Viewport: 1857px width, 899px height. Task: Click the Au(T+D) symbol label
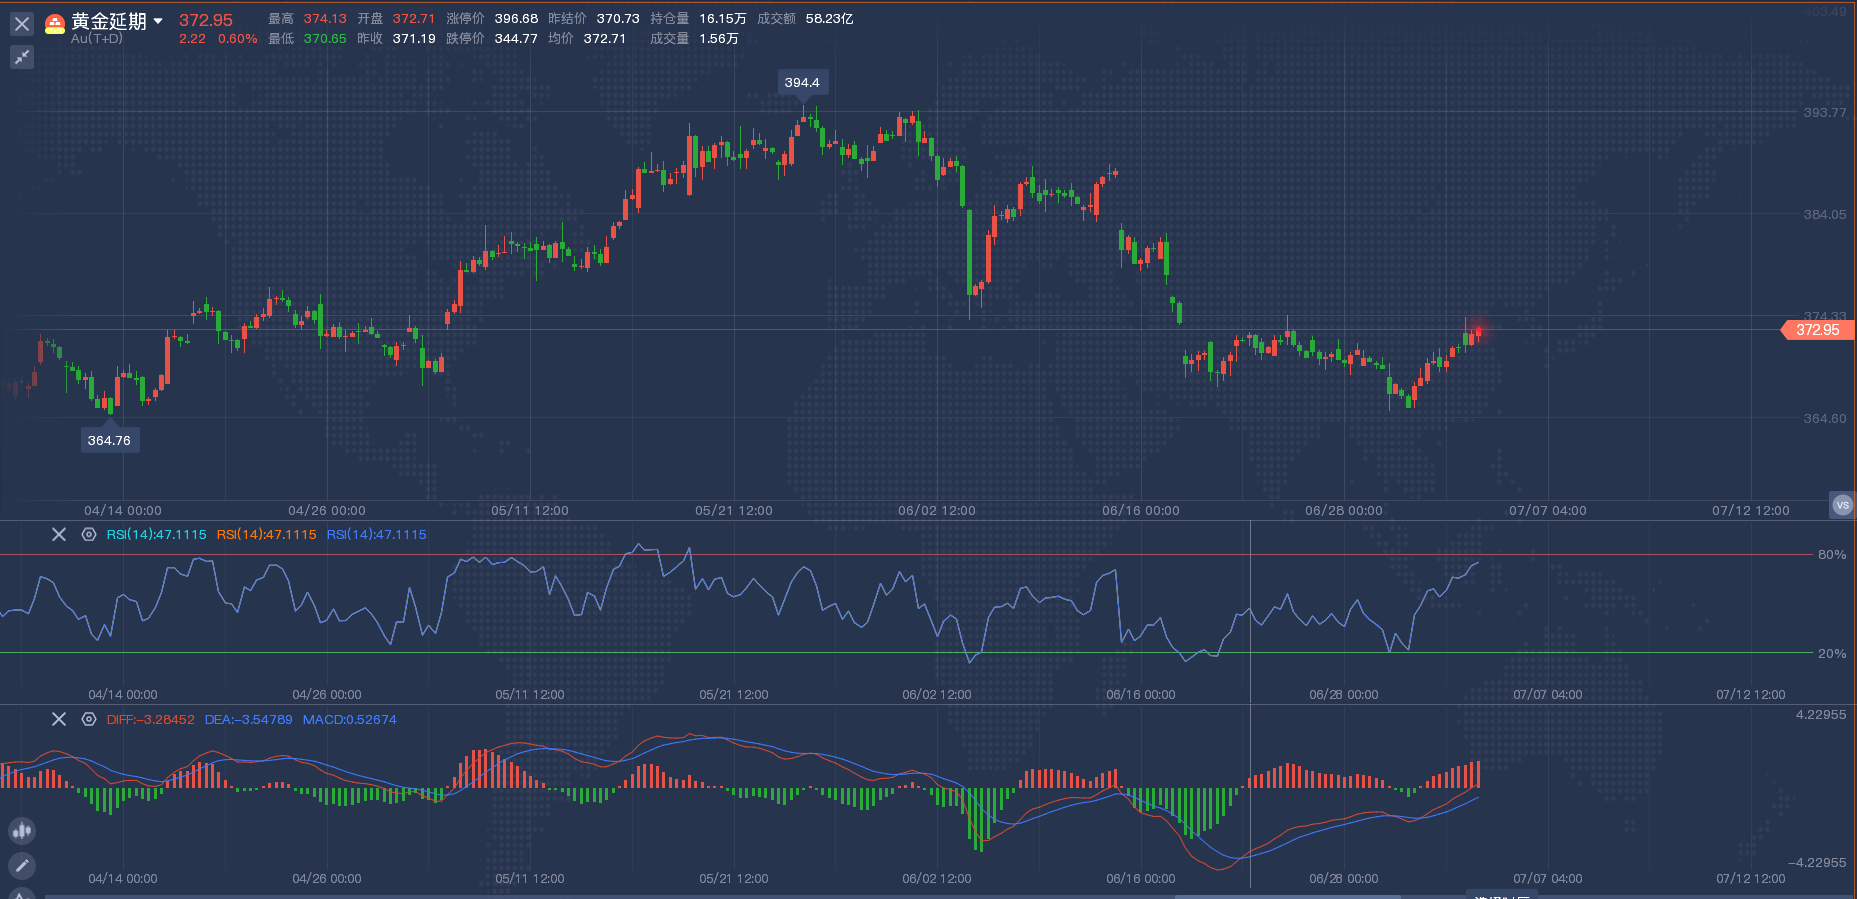(97, 39)
